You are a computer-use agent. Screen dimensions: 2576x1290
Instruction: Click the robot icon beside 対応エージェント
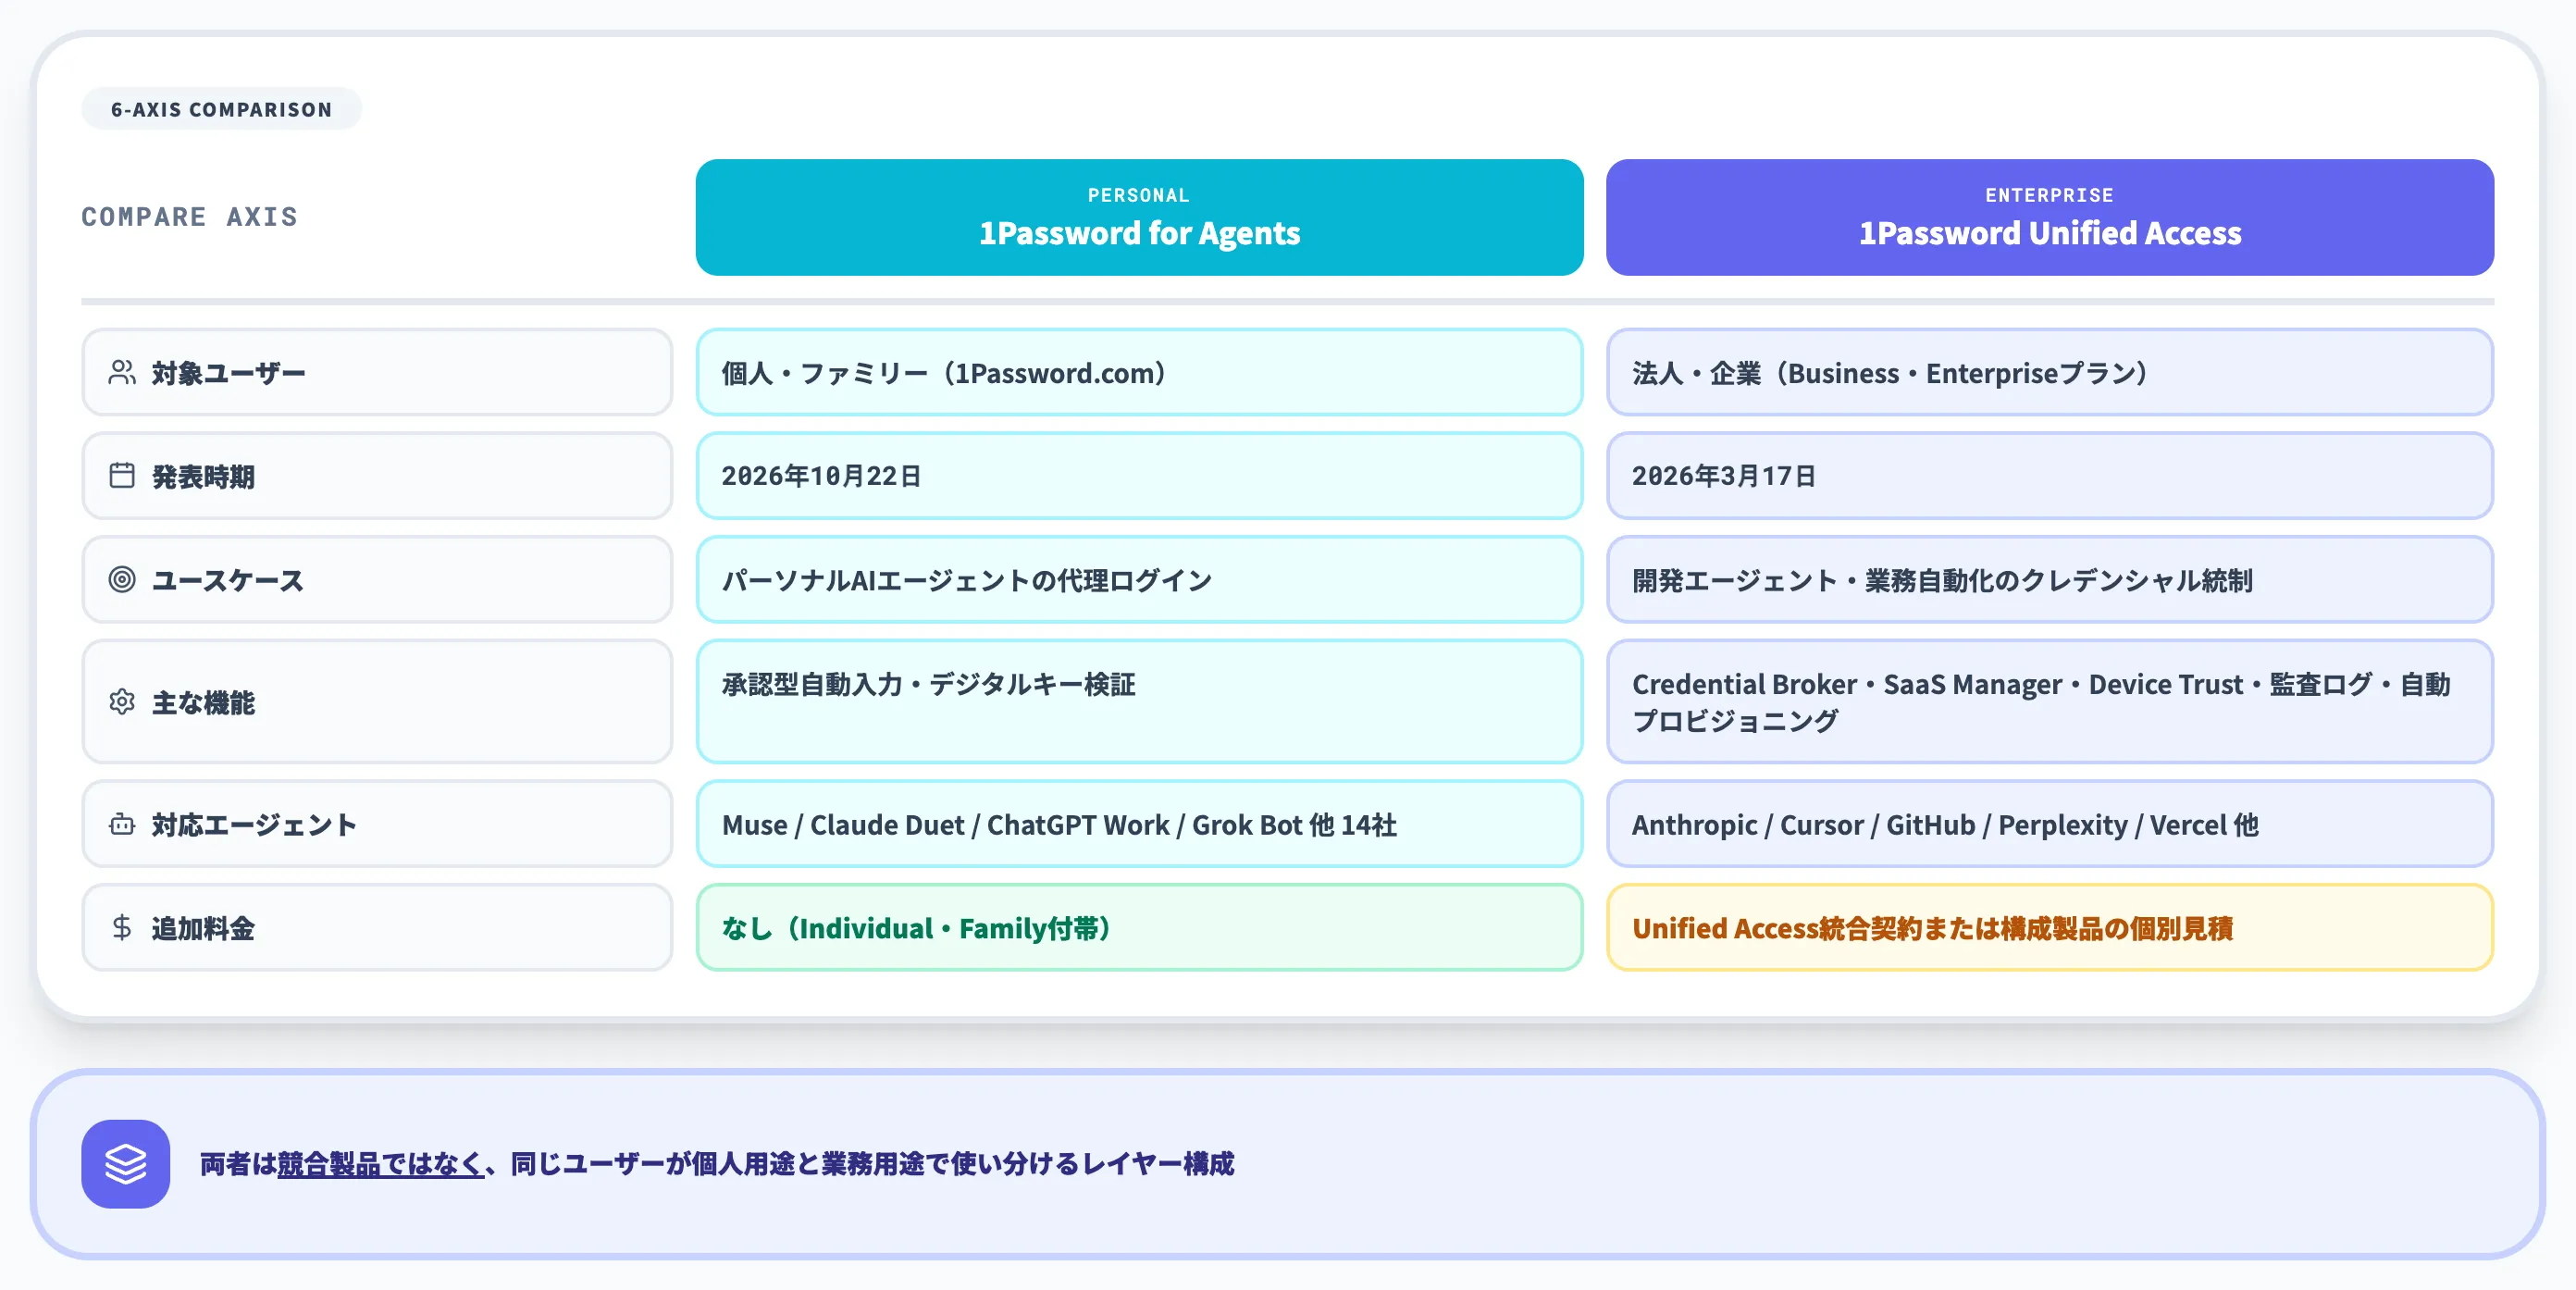click(x=122, y=825)
